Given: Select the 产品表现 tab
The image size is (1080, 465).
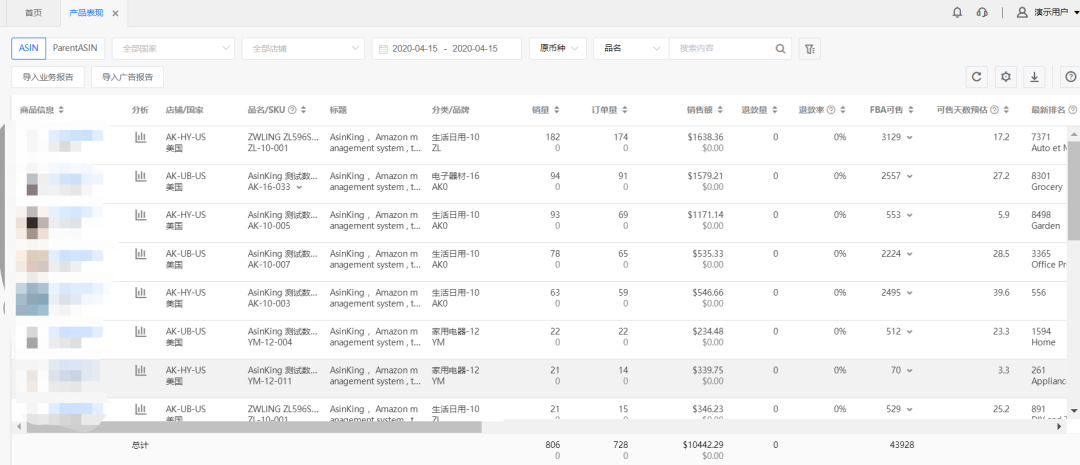Looking at the screenshot, I should (x=86, y=13).
